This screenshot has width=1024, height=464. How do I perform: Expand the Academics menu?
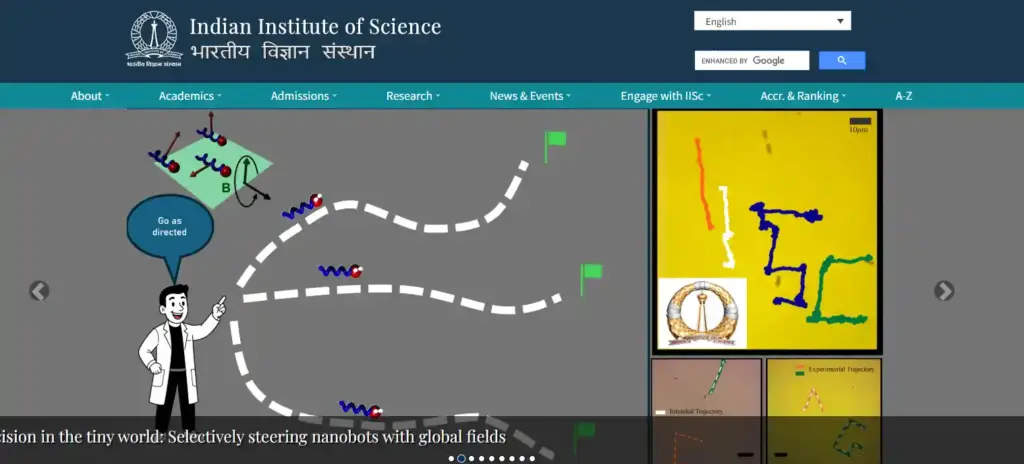pos(189,96)
